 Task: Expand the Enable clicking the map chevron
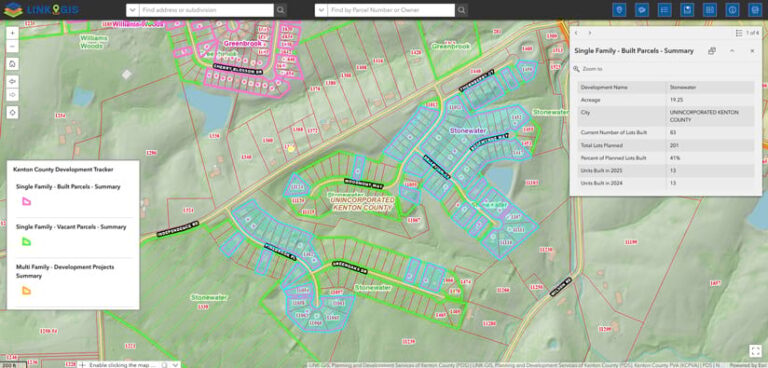pos(175,365)
